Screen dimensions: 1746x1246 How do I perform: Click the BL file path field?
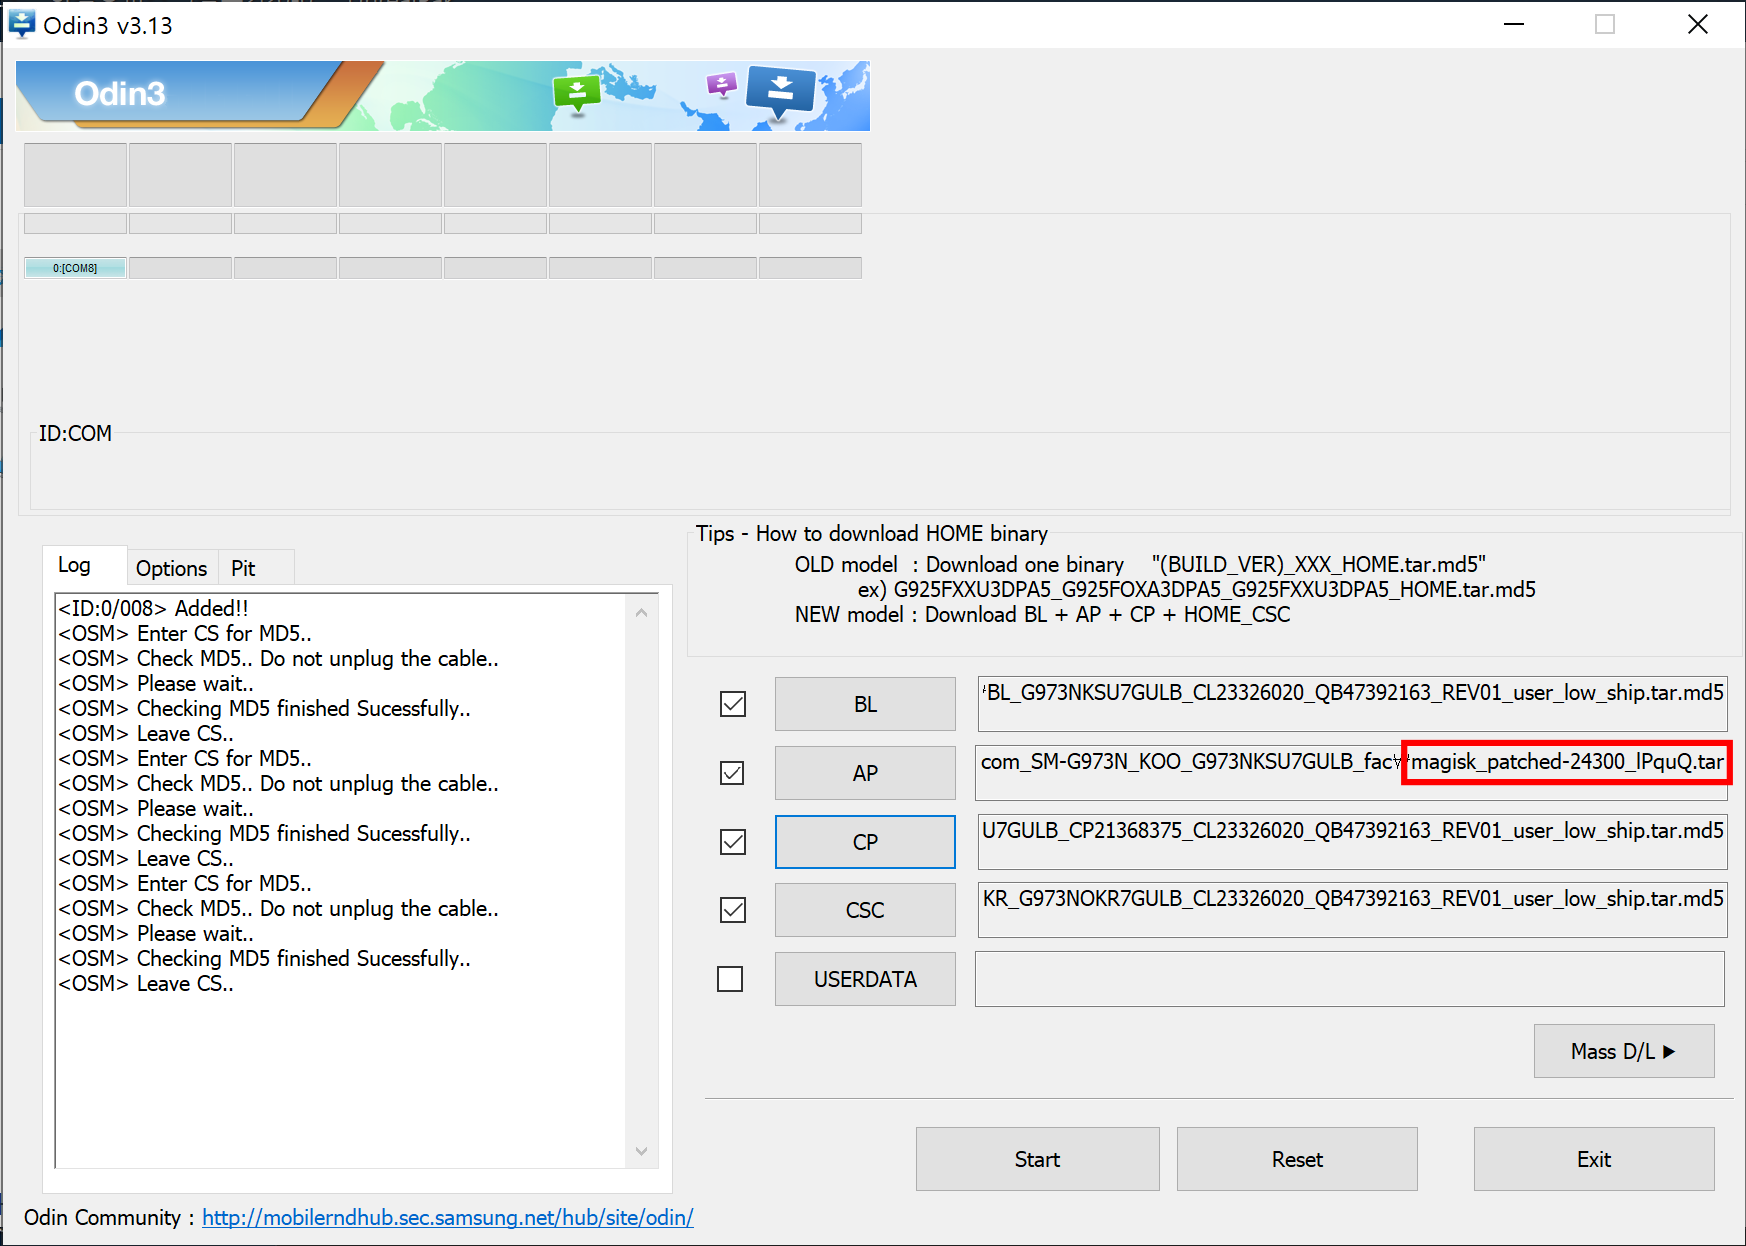[1352, 704]
